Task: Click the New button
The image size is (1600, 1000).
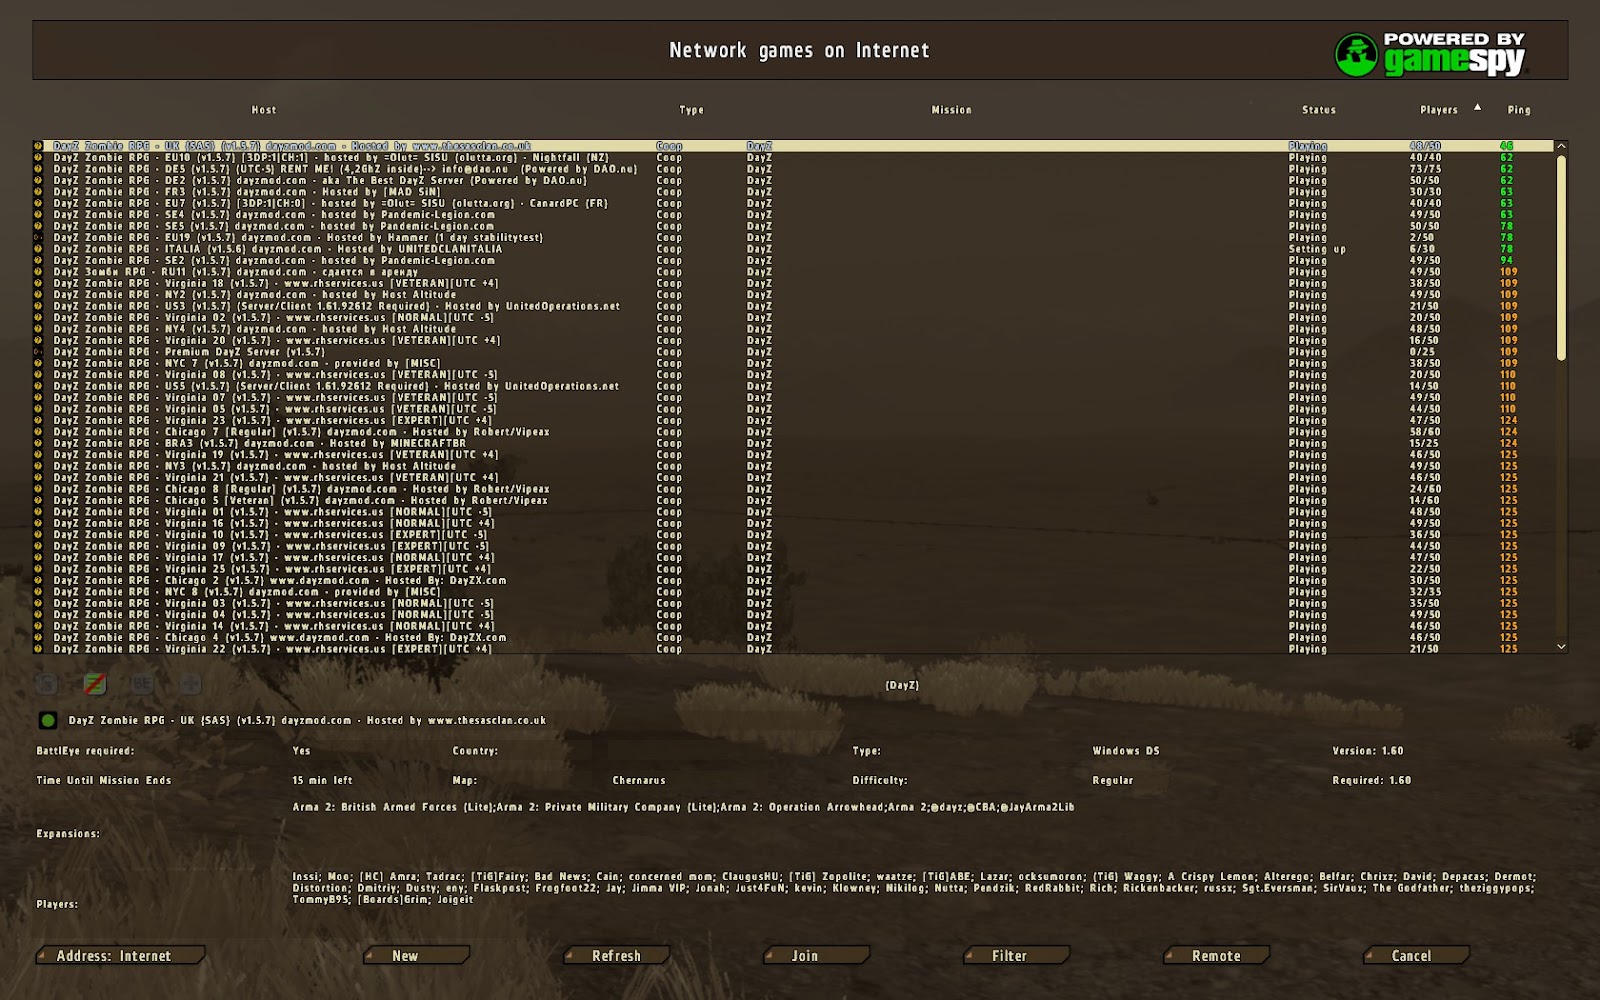Action: pyautogui.click(x=416, y=956)
